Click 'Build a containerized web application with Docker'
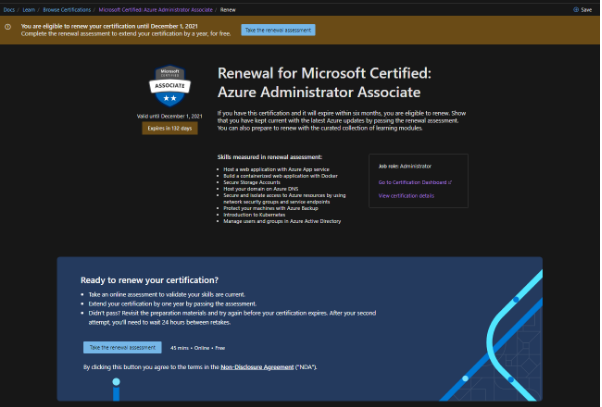Screen dimensions: 602x407 (x=281, y=176)
